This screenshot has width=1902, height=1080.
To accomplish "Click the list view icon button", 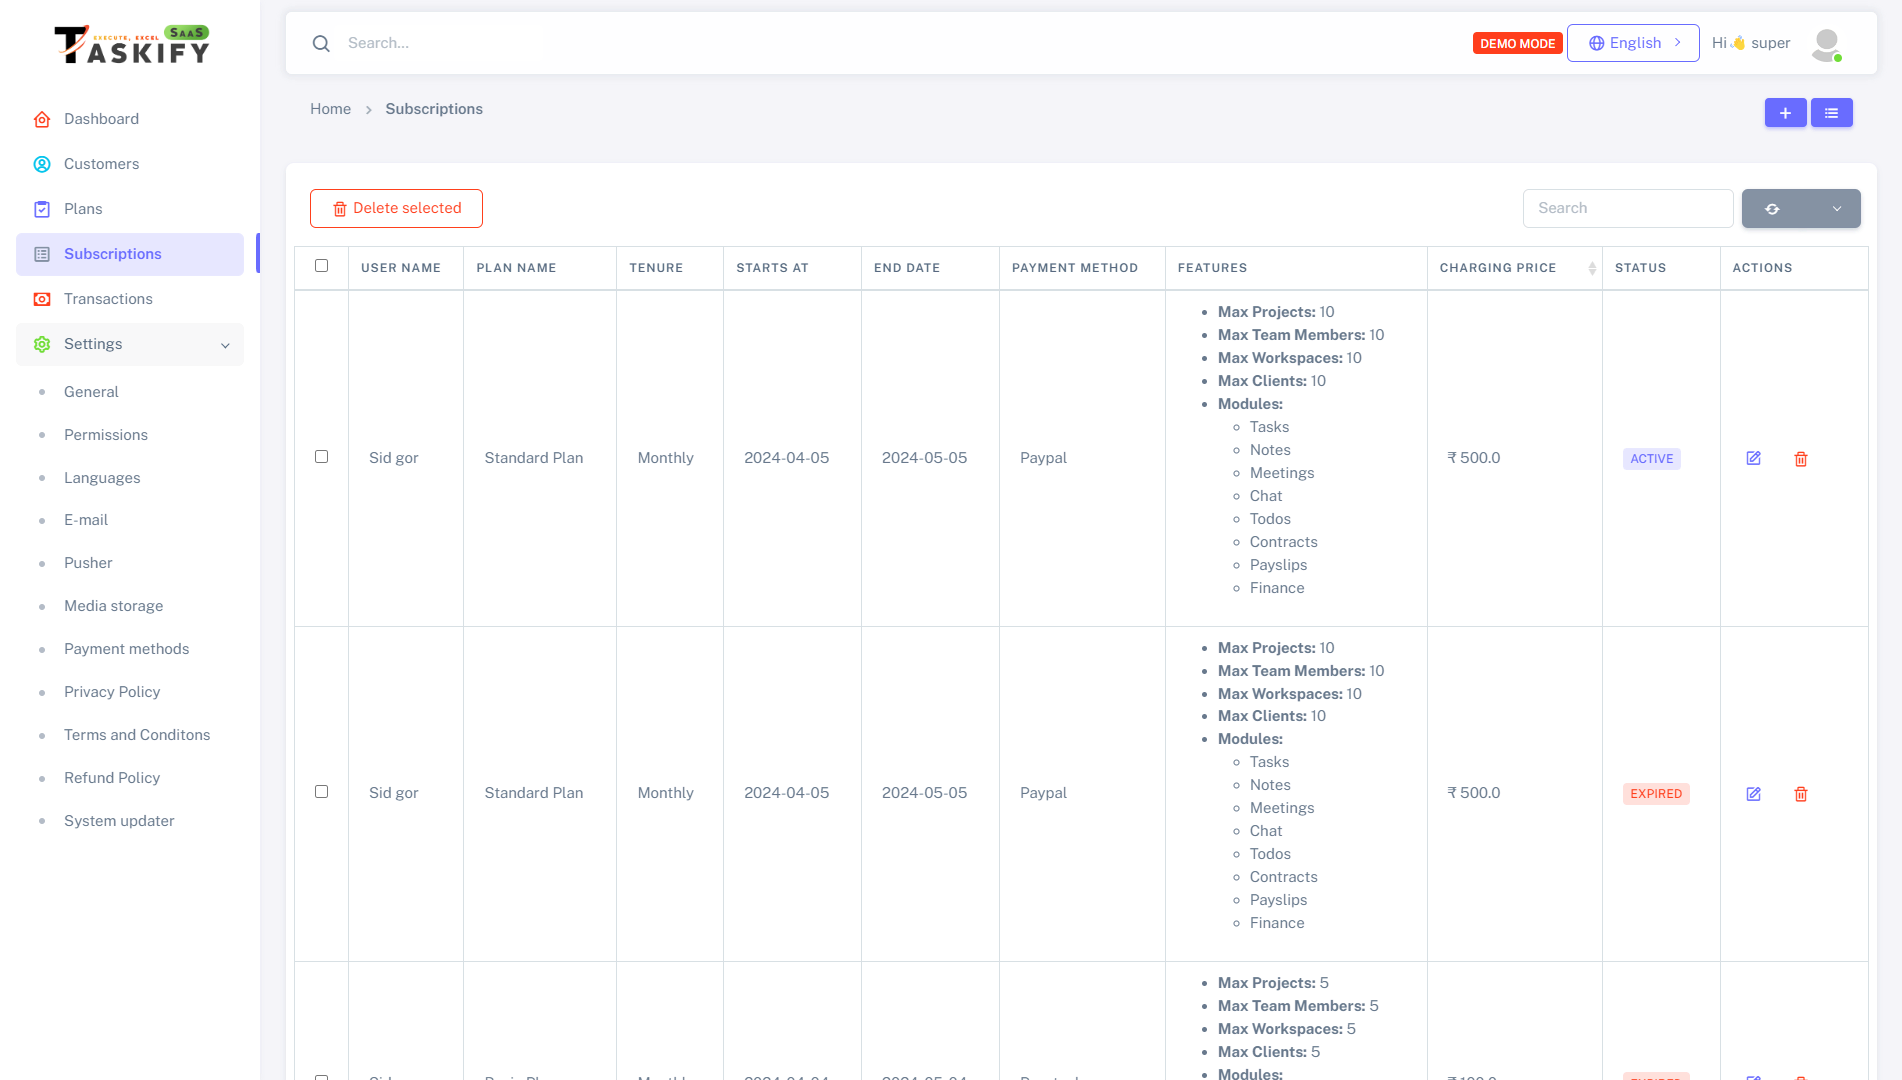I will [1831, 113].
